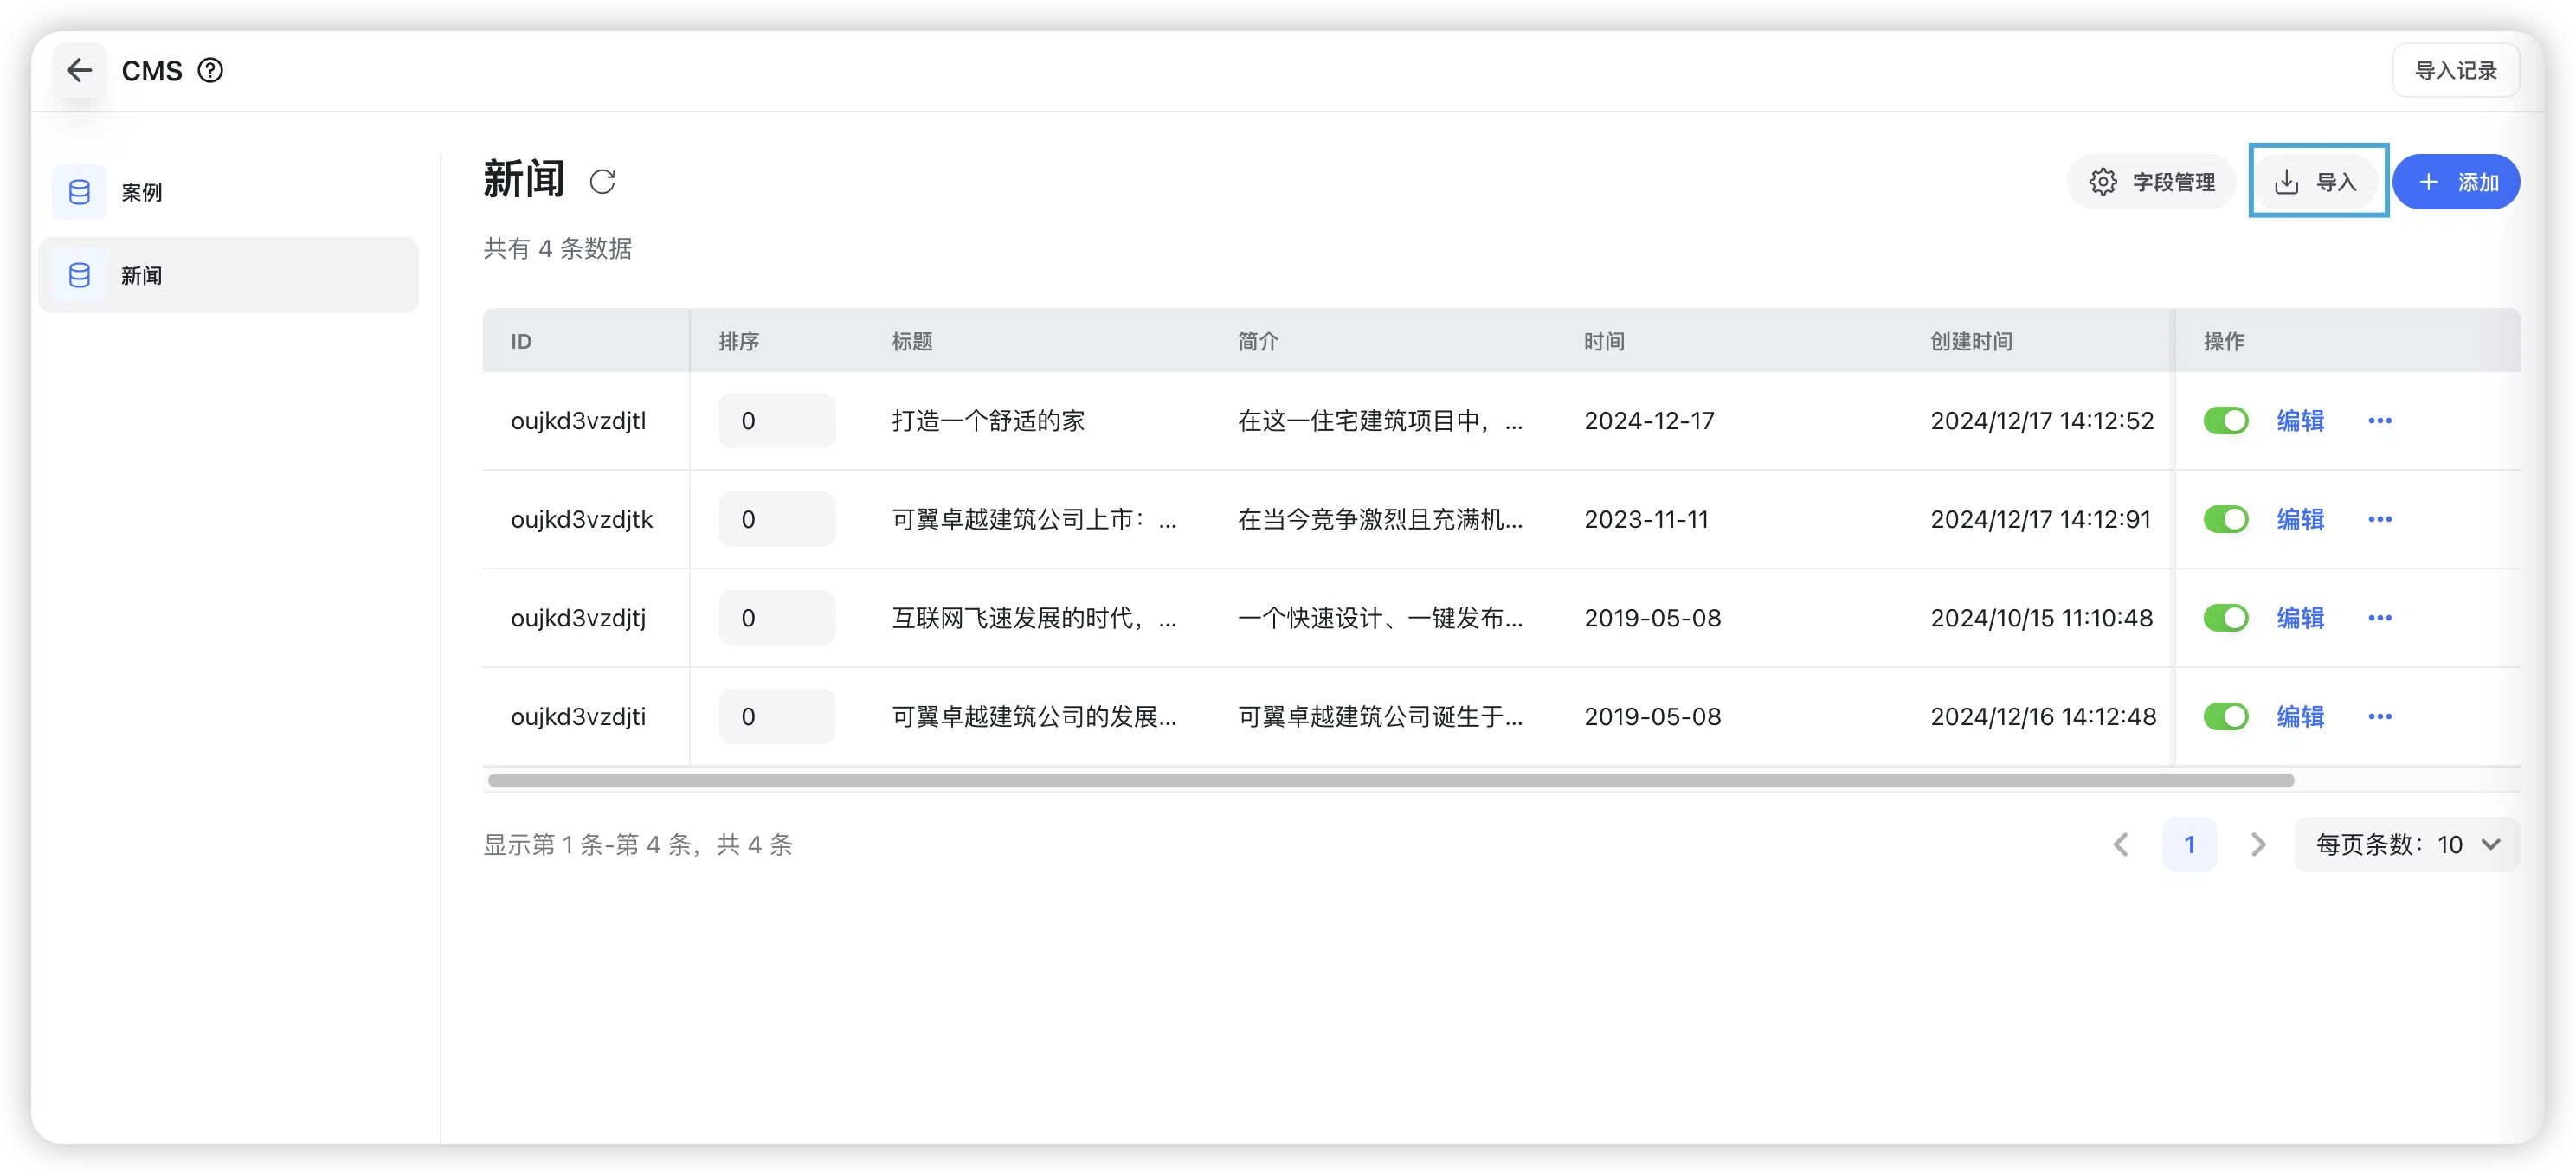
Task: Click summary 可翼卓越建筑公司诞生于
Action: click(x=1380, y=716)
